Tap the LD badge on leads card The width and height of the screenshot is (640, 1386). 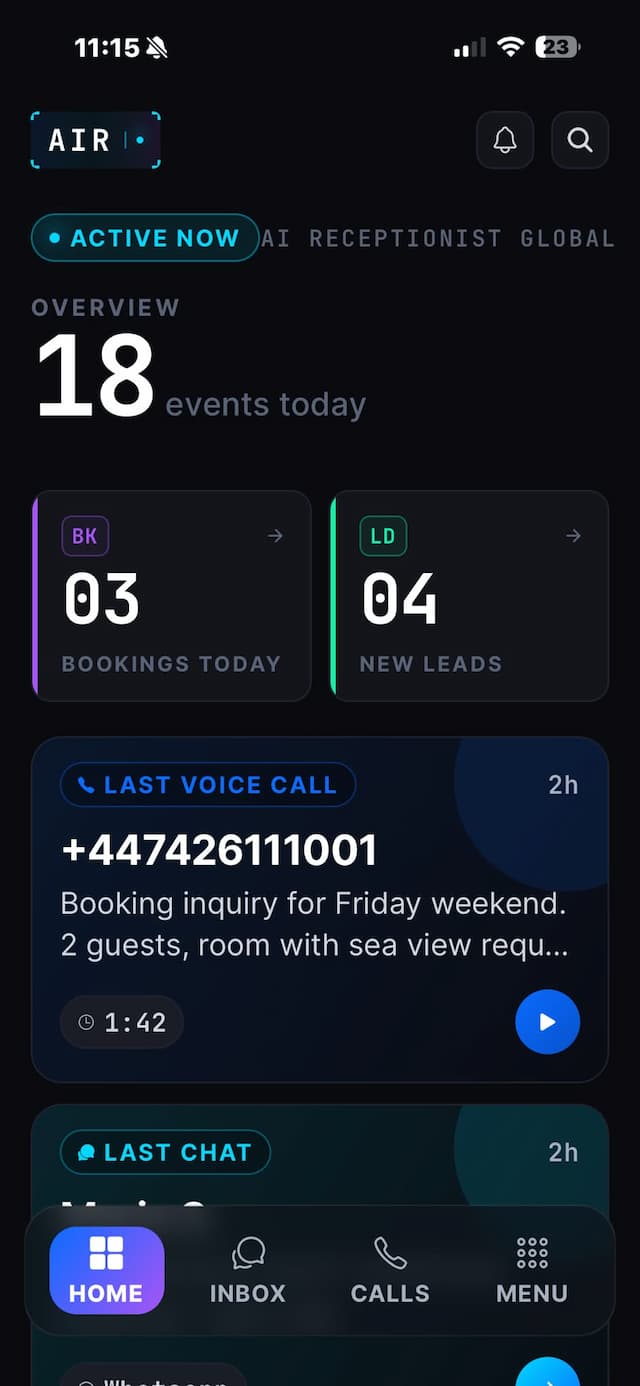[383, 536]
